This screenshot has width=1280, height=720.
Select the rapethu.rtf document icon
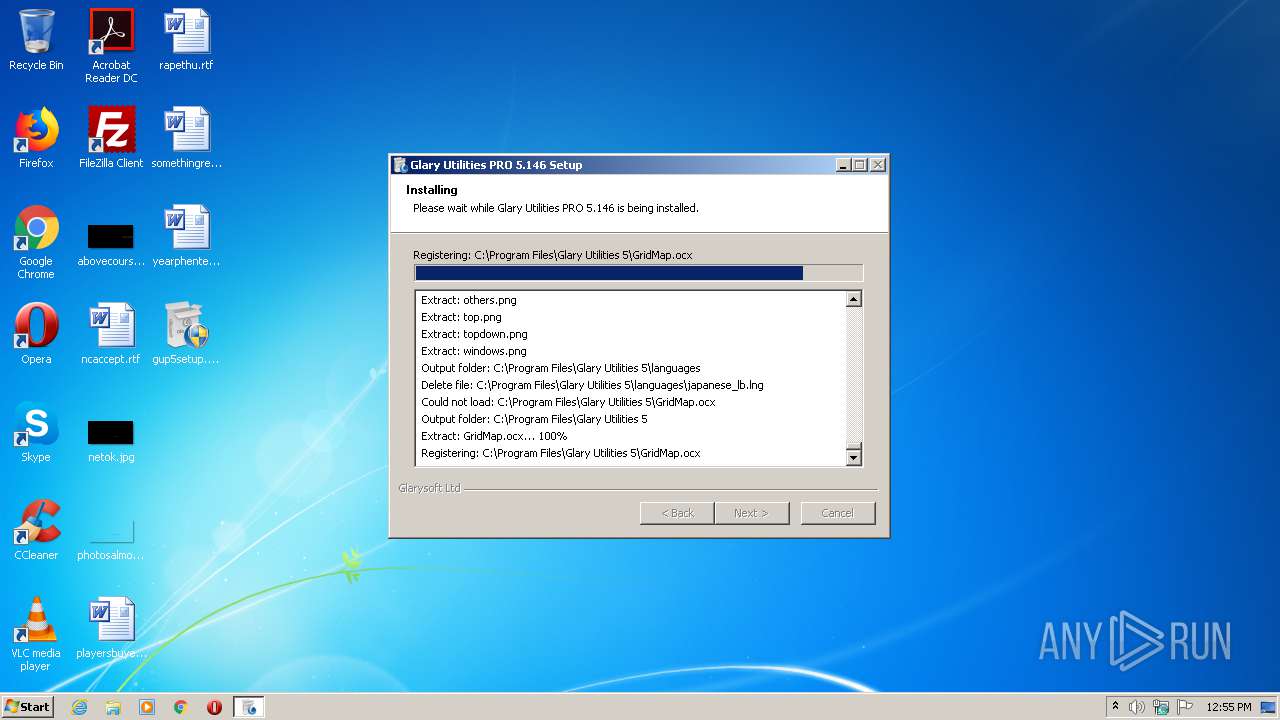pyautogui.click(x=186, y=40)
